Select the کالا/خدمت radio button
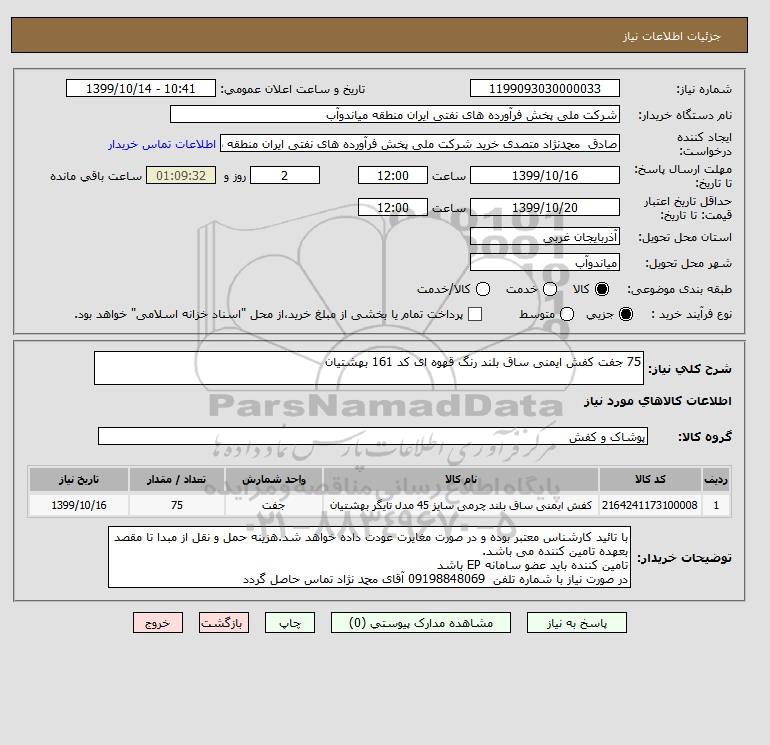Viewport: 770px width, 745px height. [x=483, y=289]
